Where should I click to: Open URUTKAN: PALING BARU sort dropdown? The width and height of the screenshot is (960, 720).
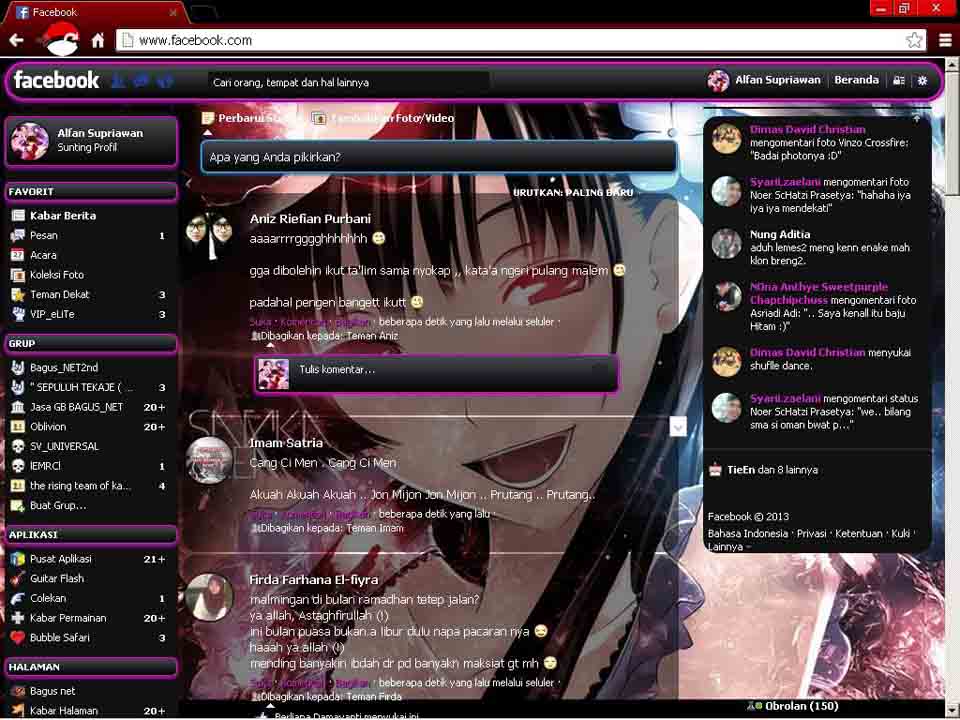[x=573, y=192]
